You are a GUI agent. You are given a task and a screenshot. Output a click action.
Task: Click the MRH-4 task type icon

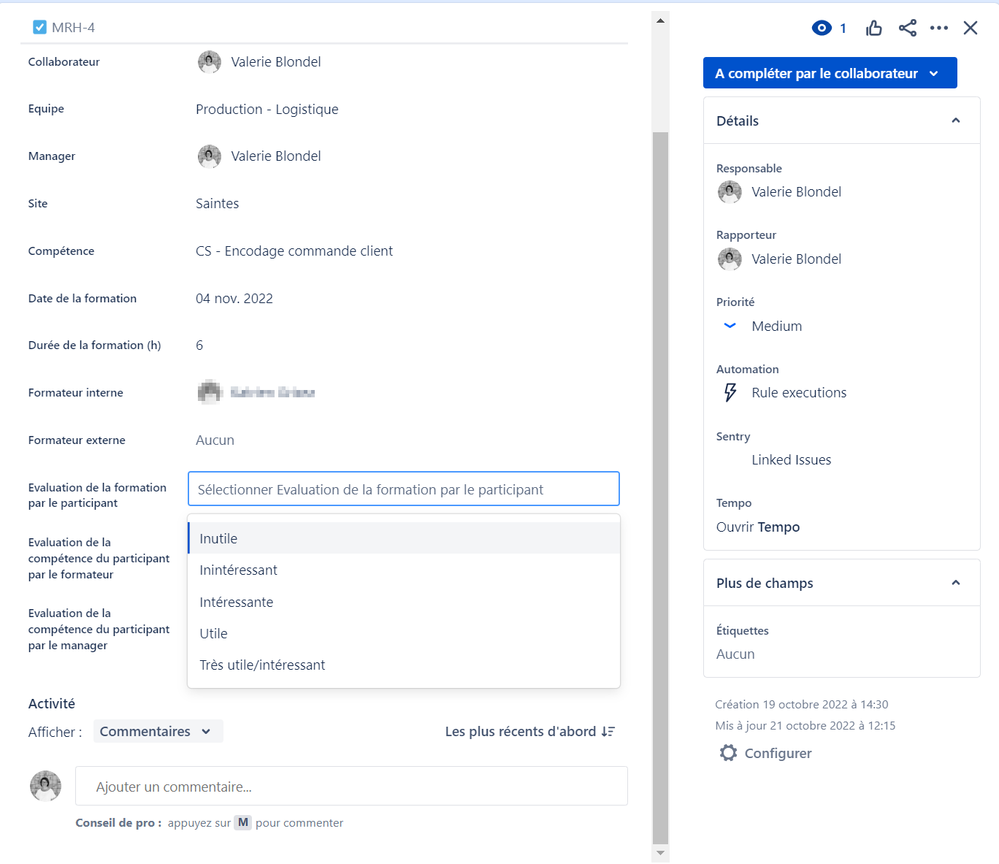[x=38, y=27]
